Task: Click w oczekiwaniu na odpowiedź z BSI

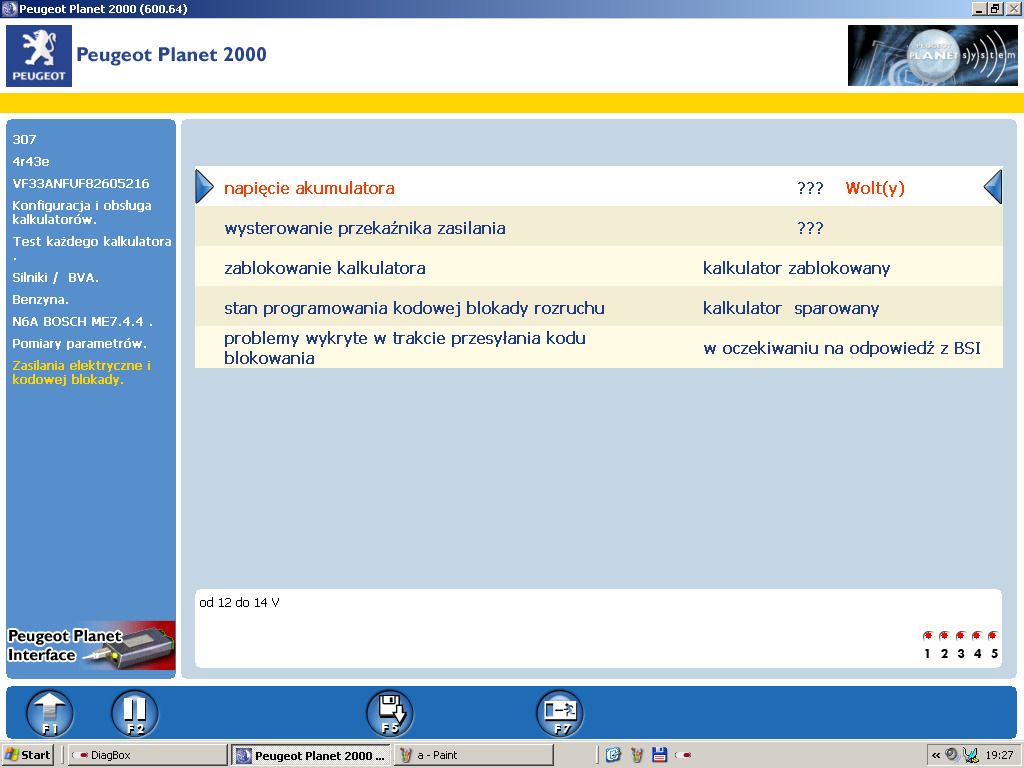Action: click(x=842, y=348)
